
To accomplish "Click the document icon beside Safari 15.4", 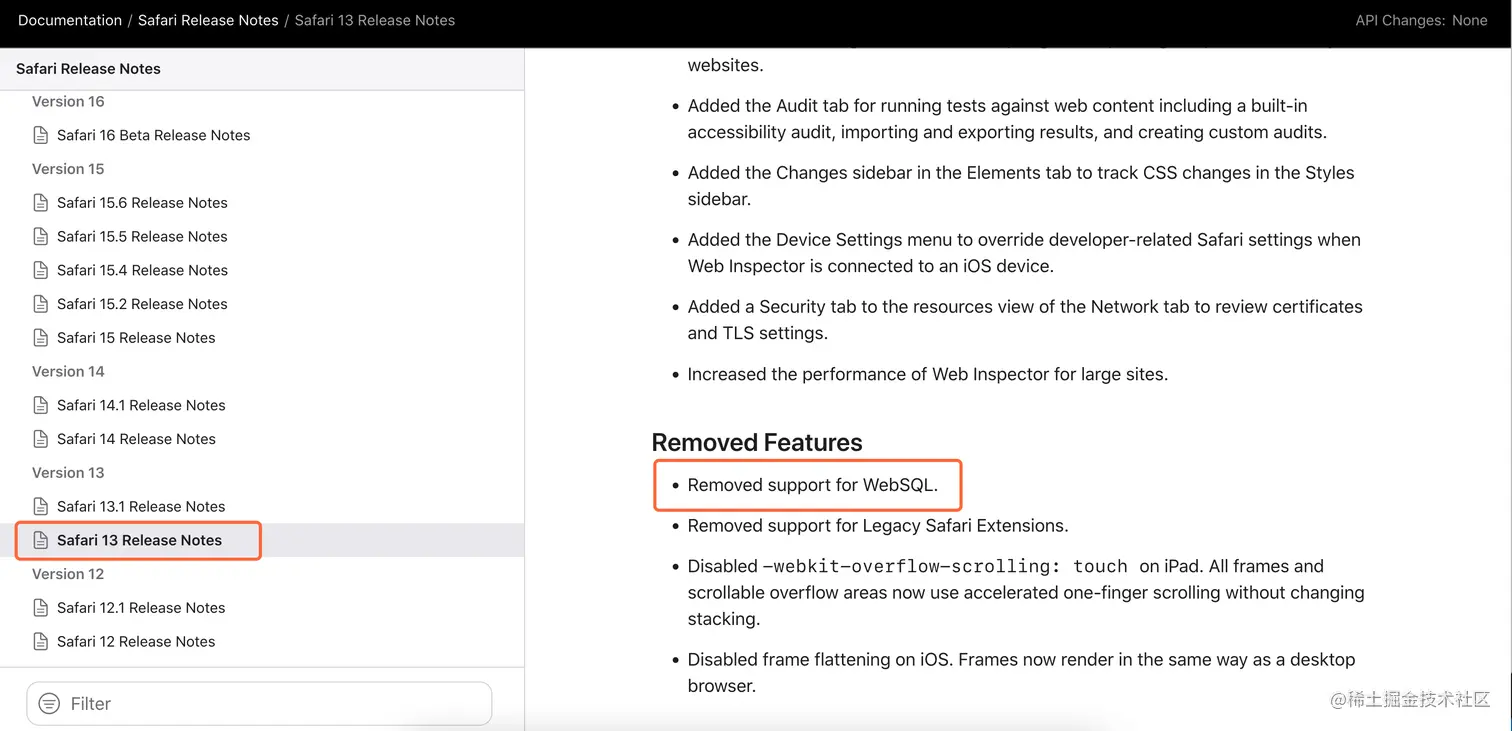I will point(41,270).
